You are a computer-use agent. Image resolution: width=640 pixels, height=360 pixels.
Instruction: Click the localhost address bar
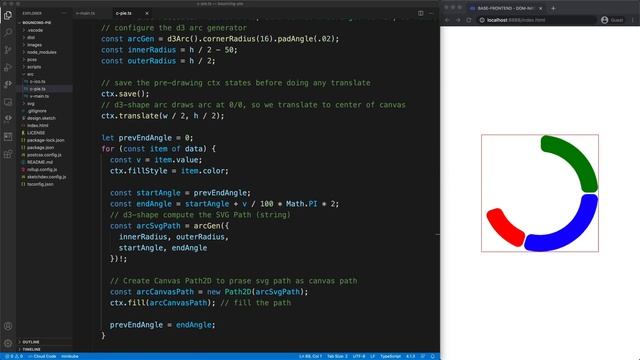click(536, 20)
